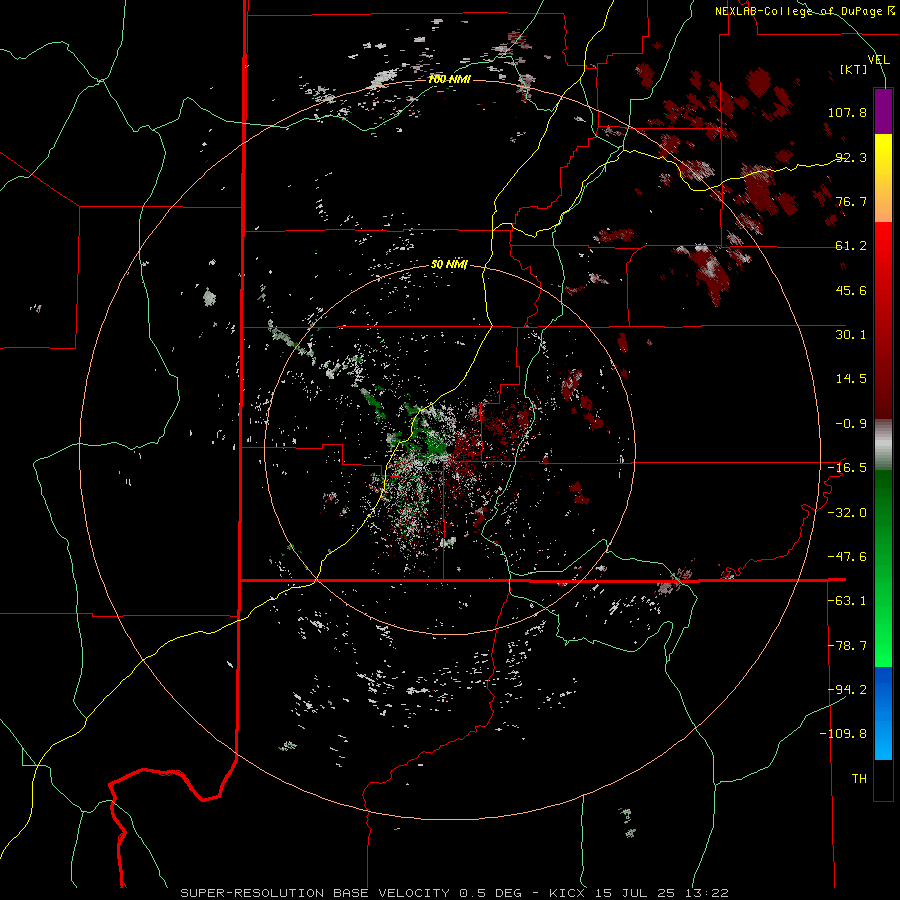
Task: Select the -63.1 velocity scale label
Action: click(x=847, y=601)
